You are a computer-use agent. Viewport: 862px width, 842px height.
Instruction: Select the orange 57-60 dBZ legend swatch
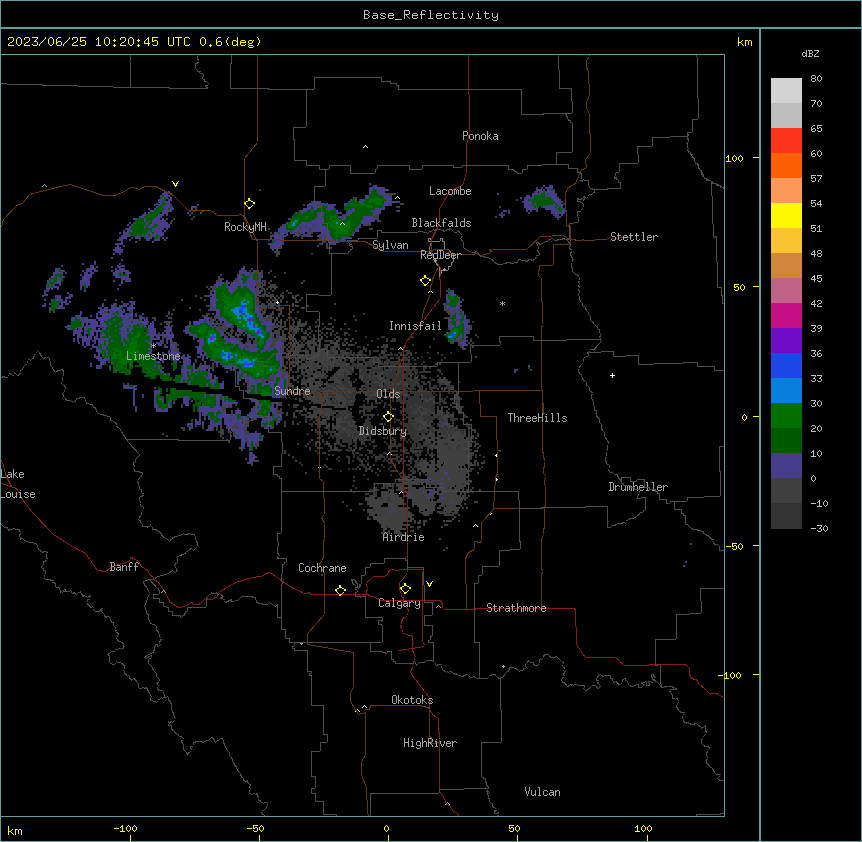[x=786, y=165]
